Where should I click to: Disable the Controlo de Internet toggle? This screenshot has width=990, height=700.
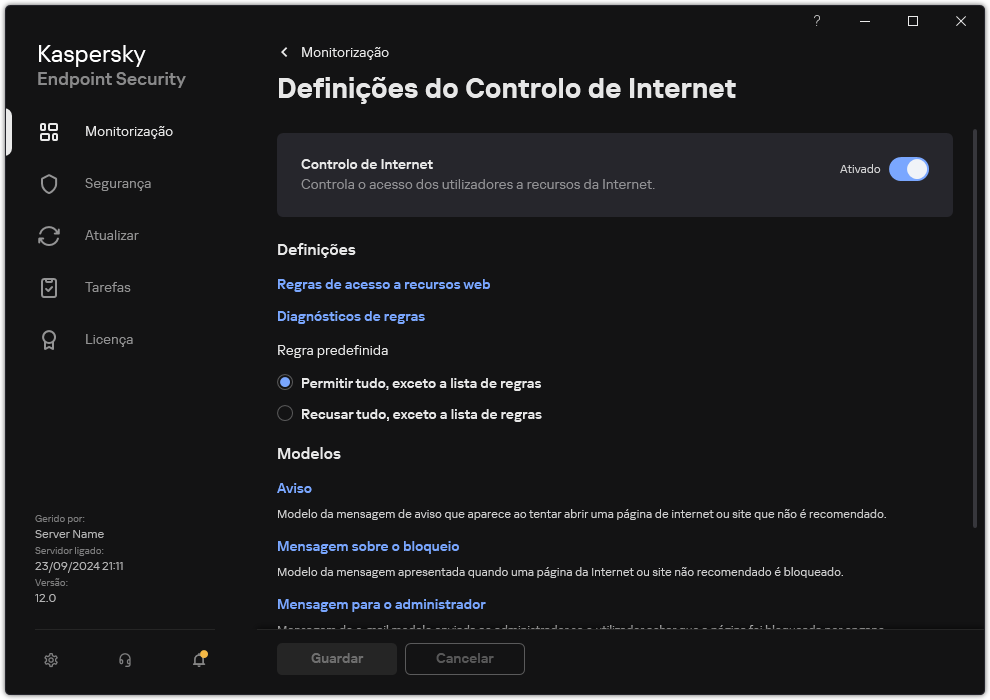click(x=909, y=169)
